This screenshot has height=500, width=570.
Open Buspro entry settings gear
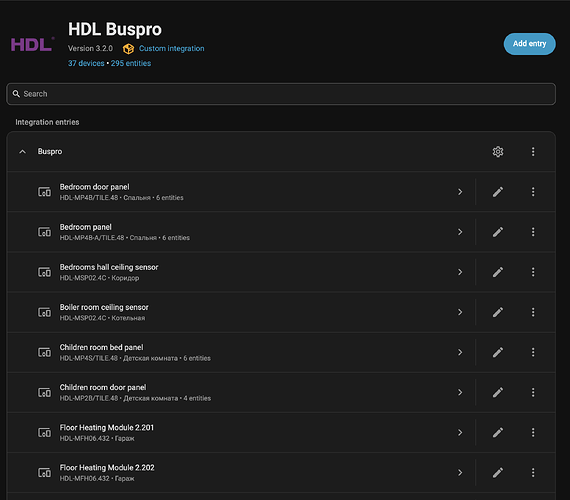pos(498,152)
